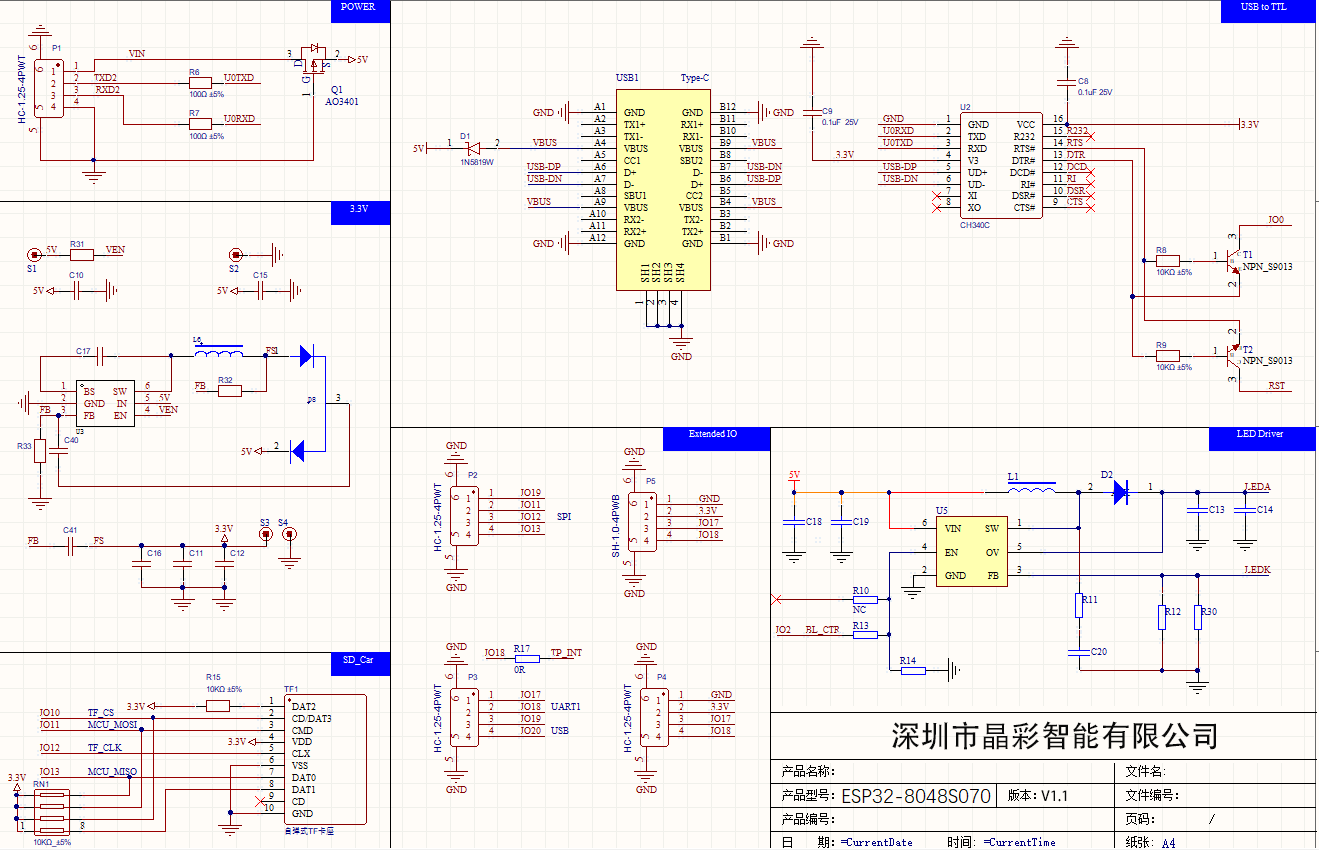Click the T1 NPN_S9013 transistor symbol

[x=1234, y=259]
